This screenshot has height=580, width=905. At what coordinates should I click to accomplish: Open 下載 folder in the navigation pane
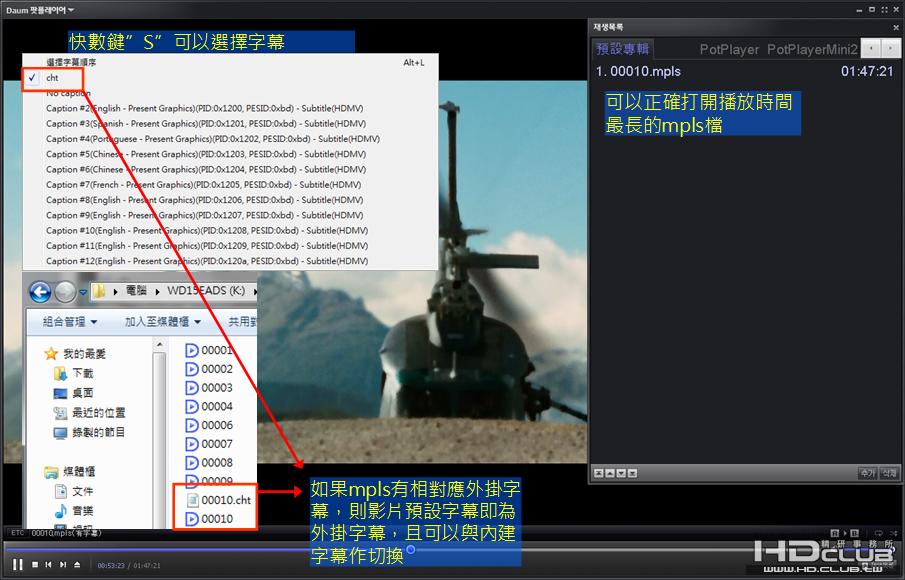pyautogui.click(x=73, y=373)
